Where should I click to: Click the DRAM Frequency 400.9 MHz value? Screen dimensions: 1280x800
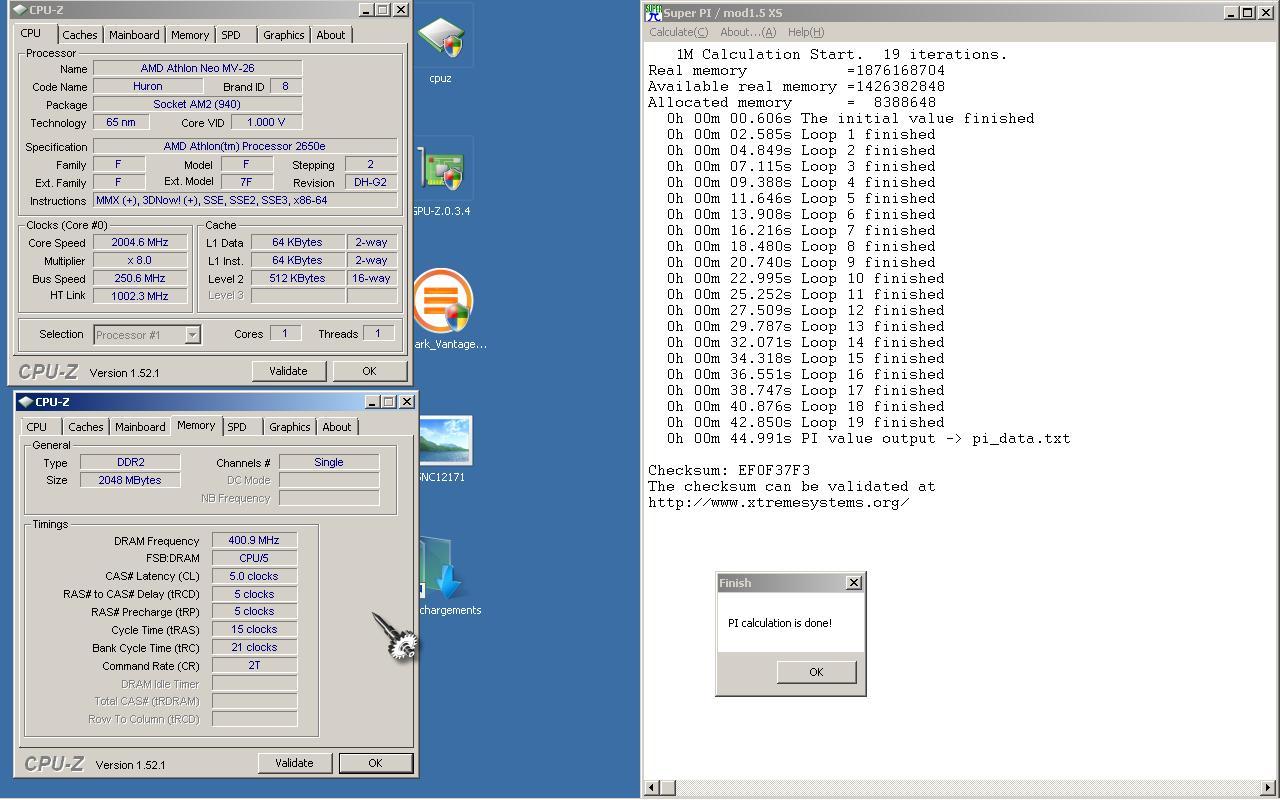pyautogui.click(x=254, y=540)
